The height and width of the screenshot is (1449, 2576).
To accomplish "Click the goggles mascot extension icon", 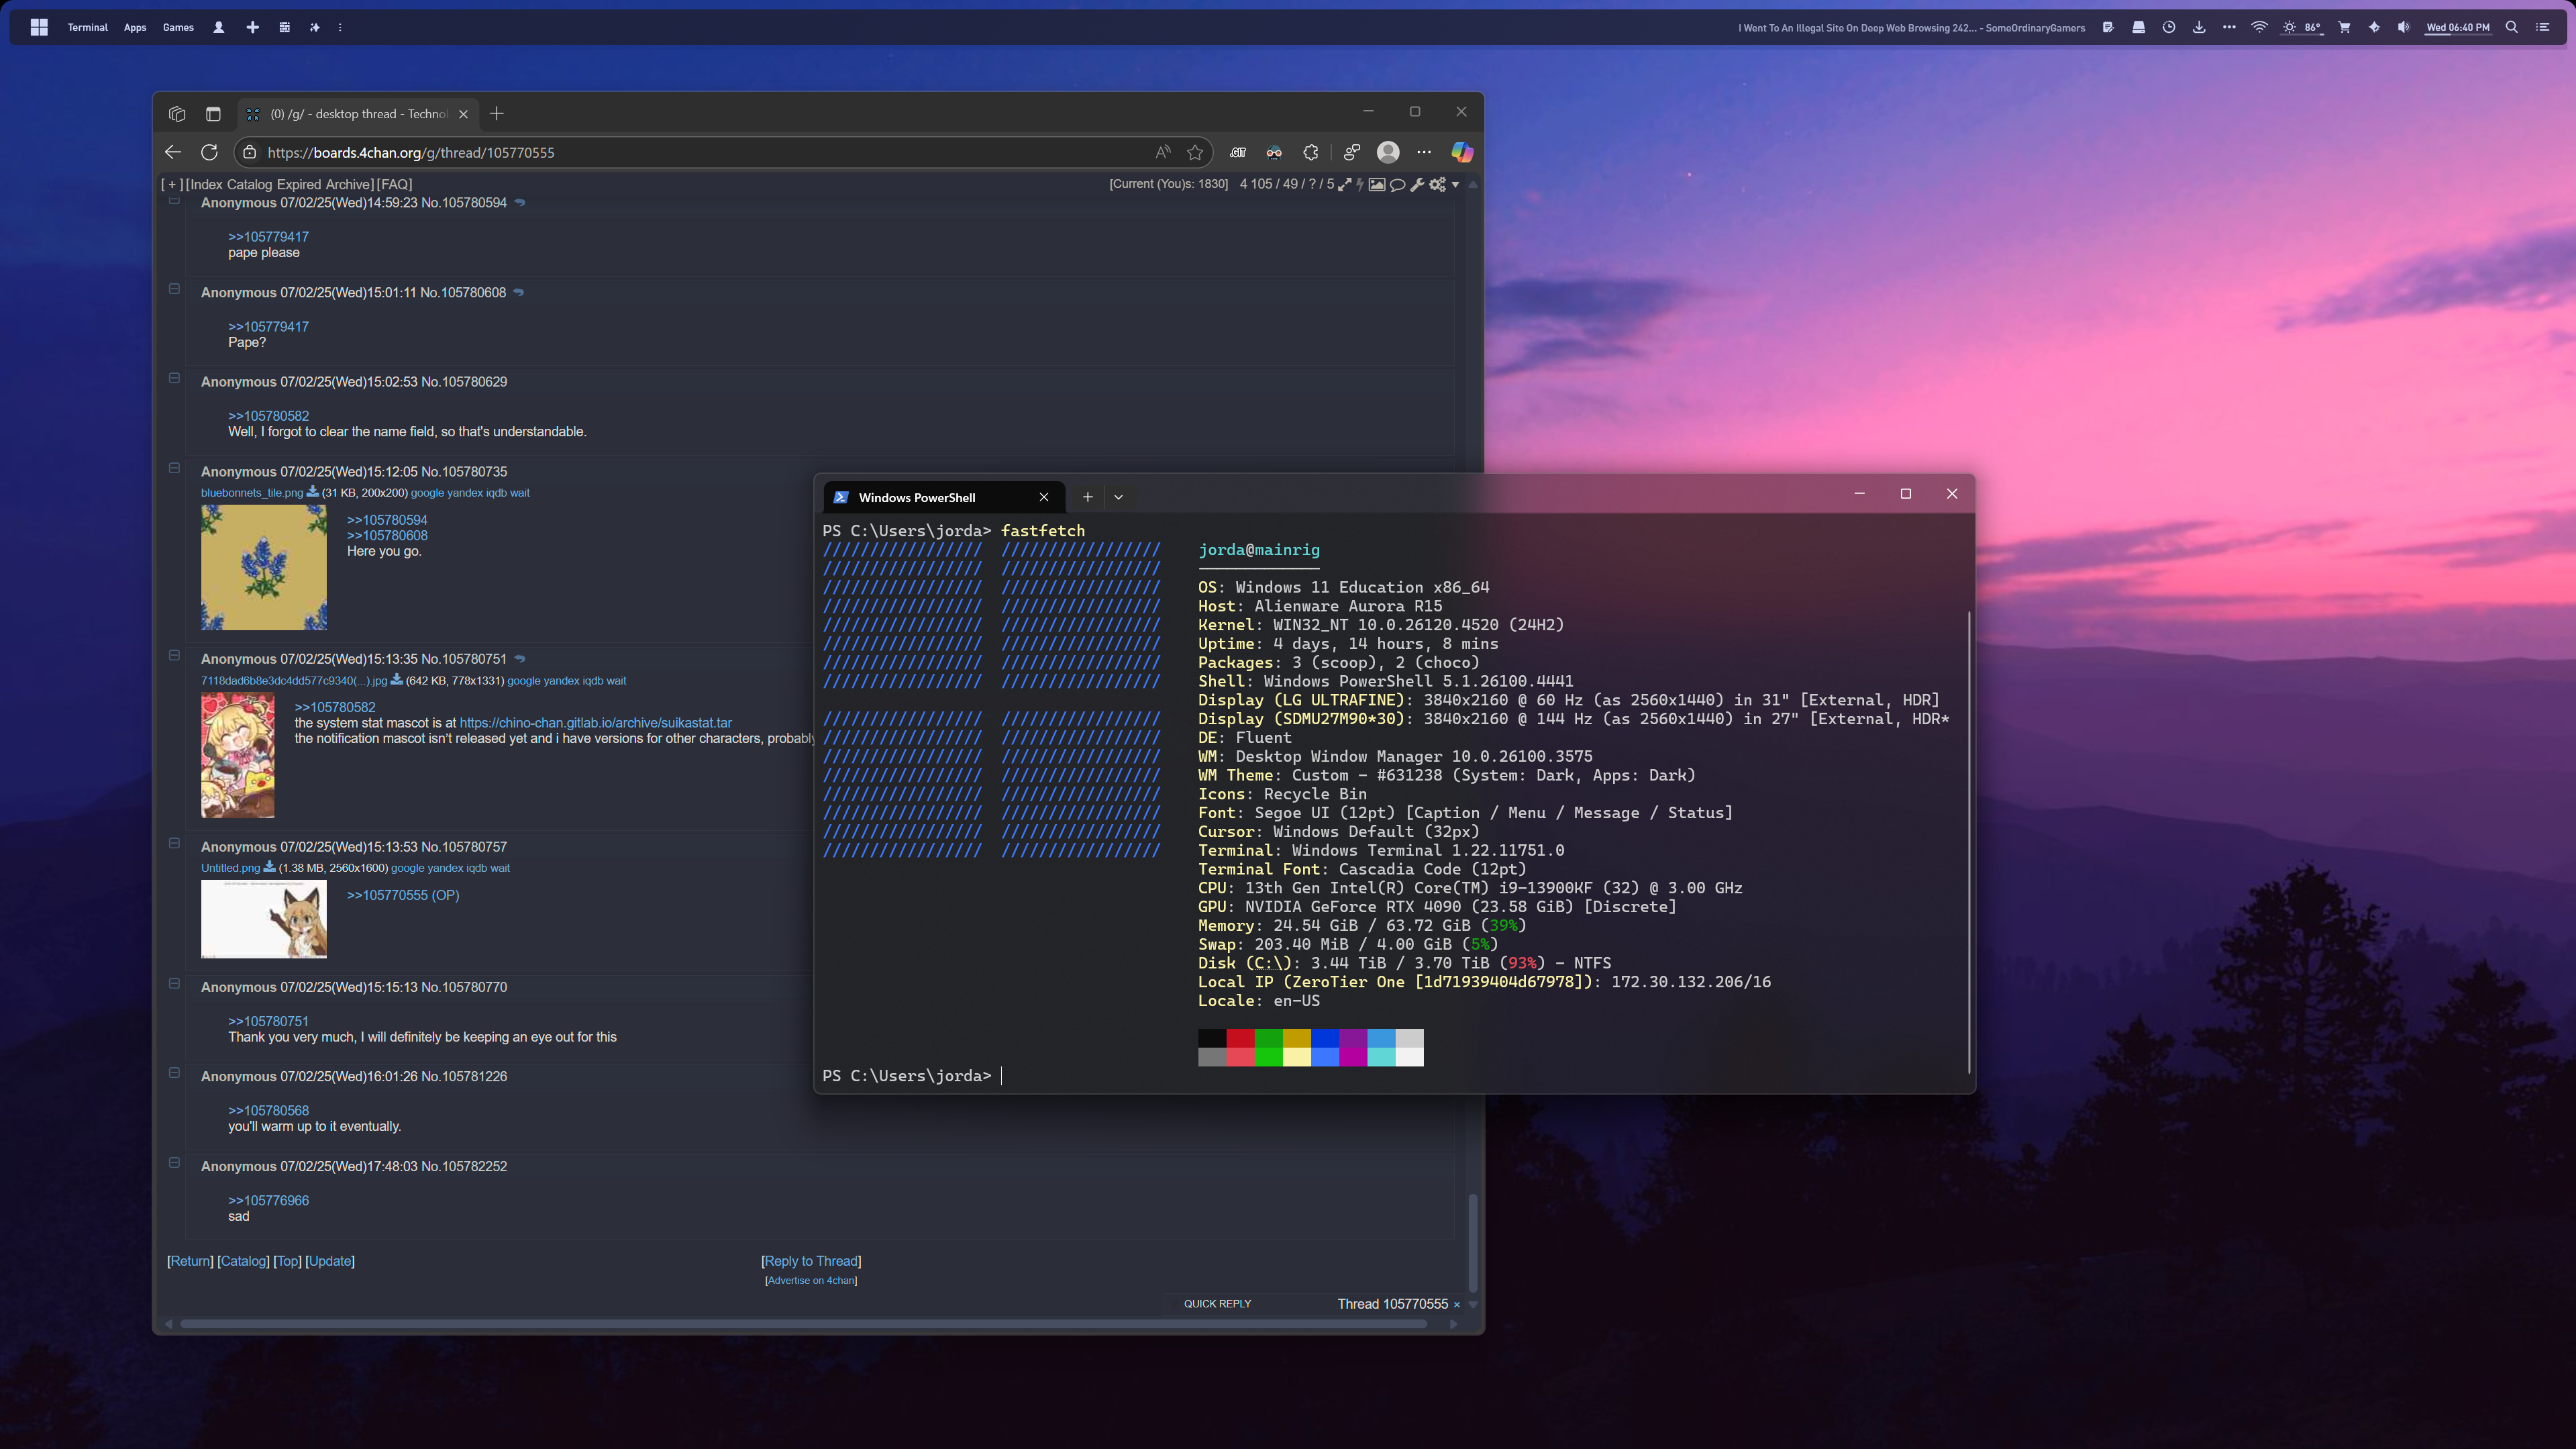I will tap(1274, 152).
